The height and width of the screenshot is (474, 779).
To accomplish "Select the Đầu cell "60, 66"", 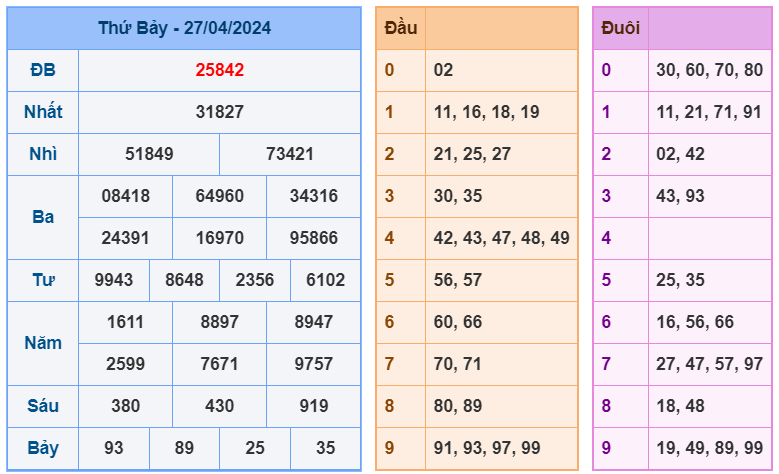I will [x=458, y=322].
